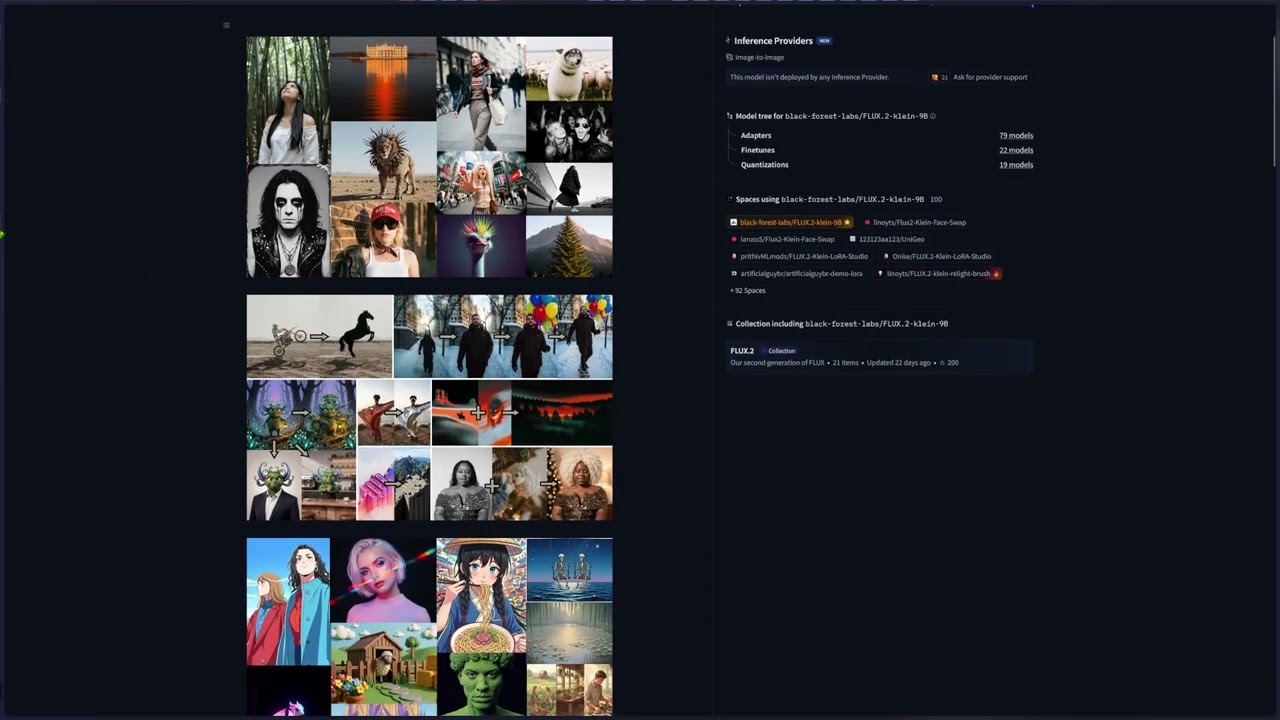
Task: Click the Model tree heading icon
Action: tap(730, 116)
